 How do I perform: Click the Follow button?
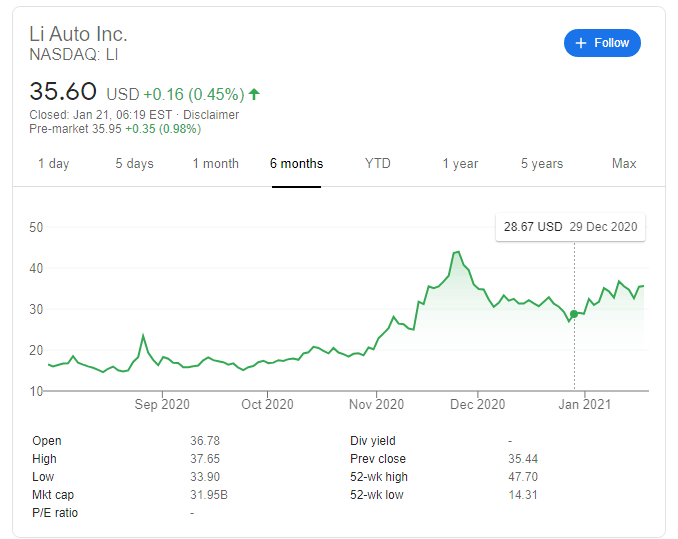pyautogui.click(x=602, y=43)
